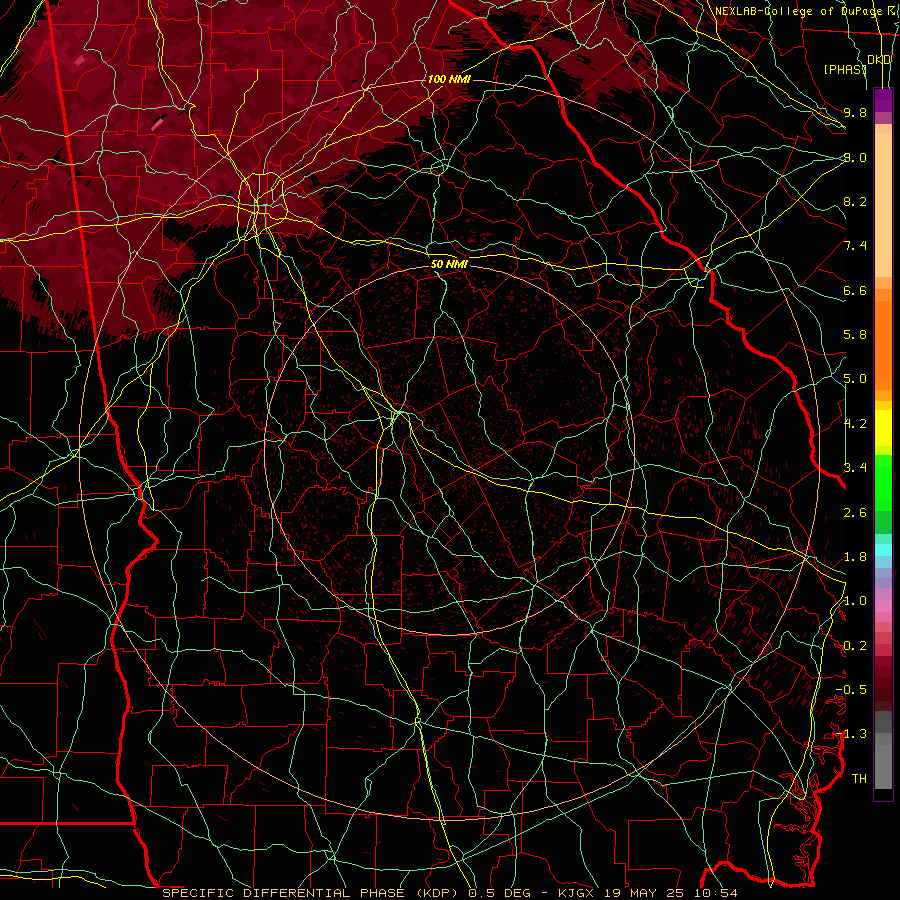The image size is (900, 900).
Task: Click the 8.2 value on the color scale
Action: (x=855, y=201)
